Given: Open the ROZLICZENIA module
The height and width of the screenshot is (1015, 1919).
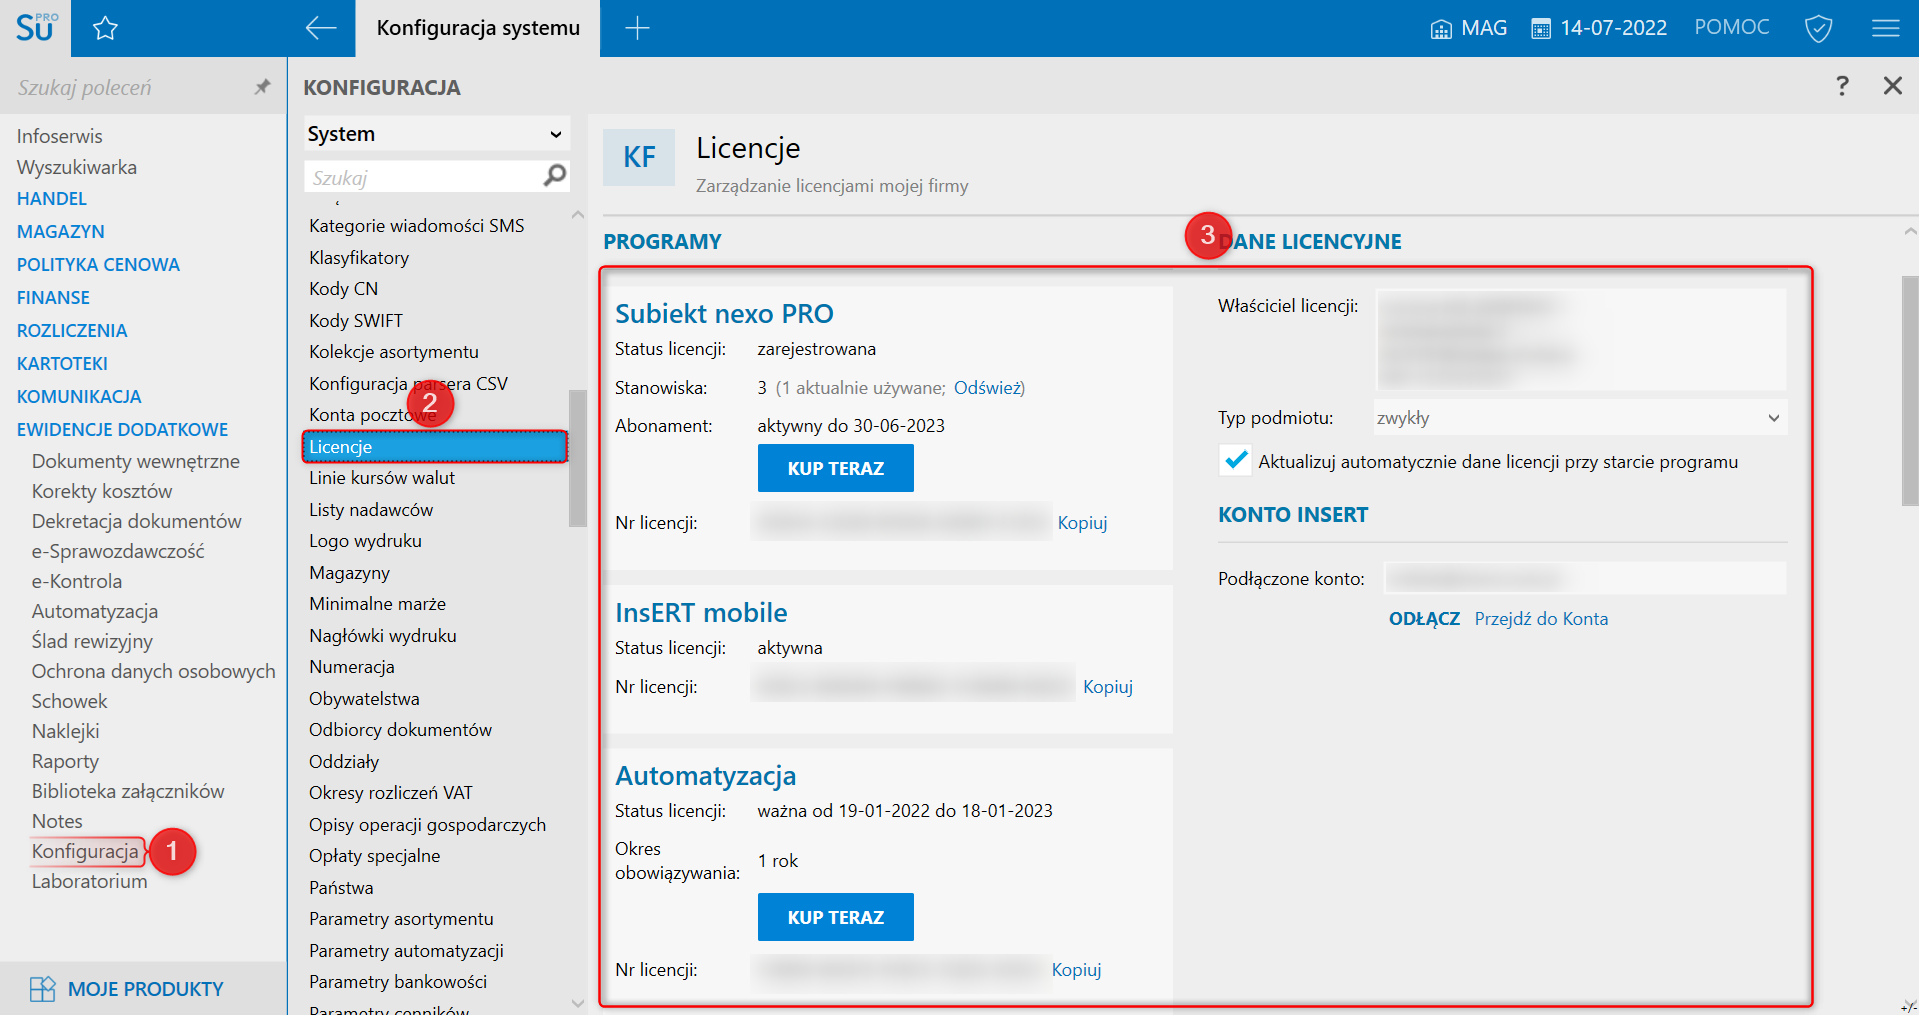Looking at the screenshot, I should (72, 331).
